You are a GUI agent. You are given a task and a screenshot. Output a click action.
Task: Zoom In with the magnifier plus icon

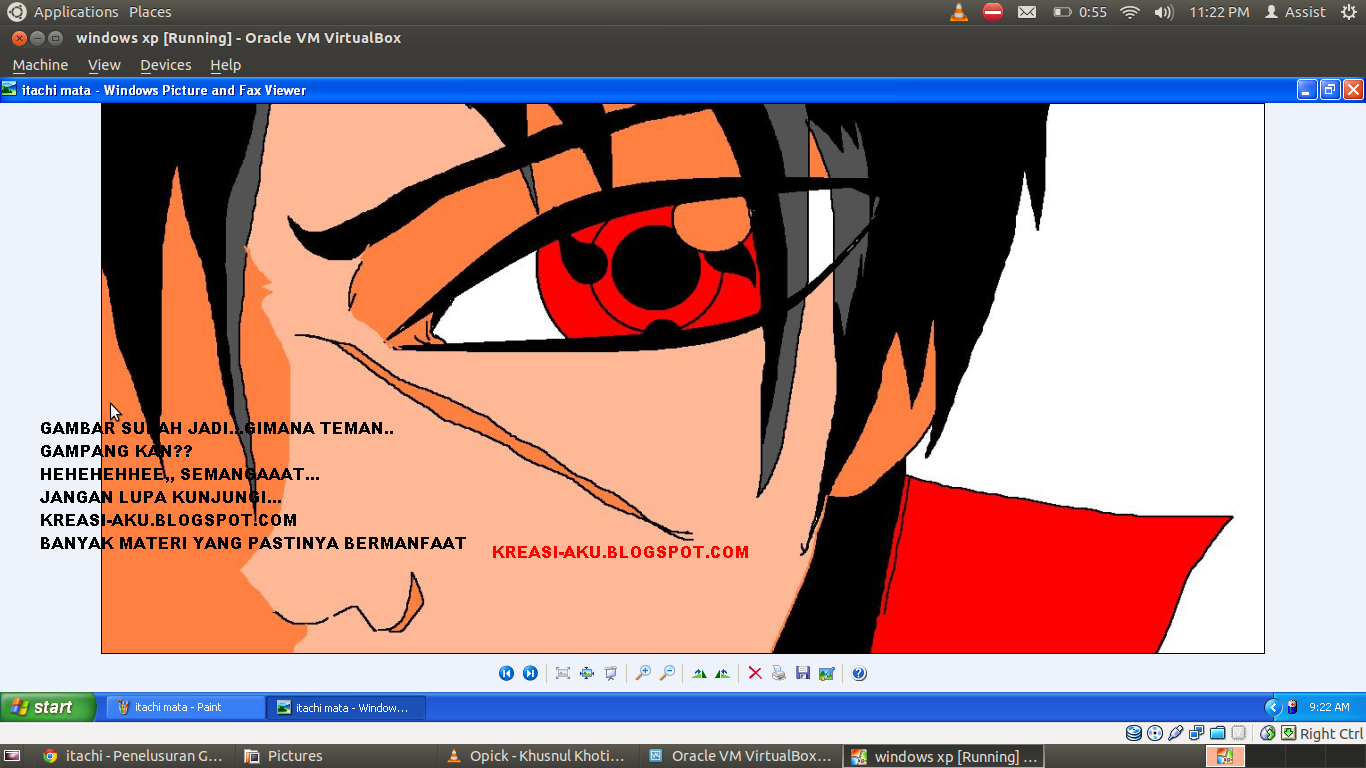click(643, 673)
